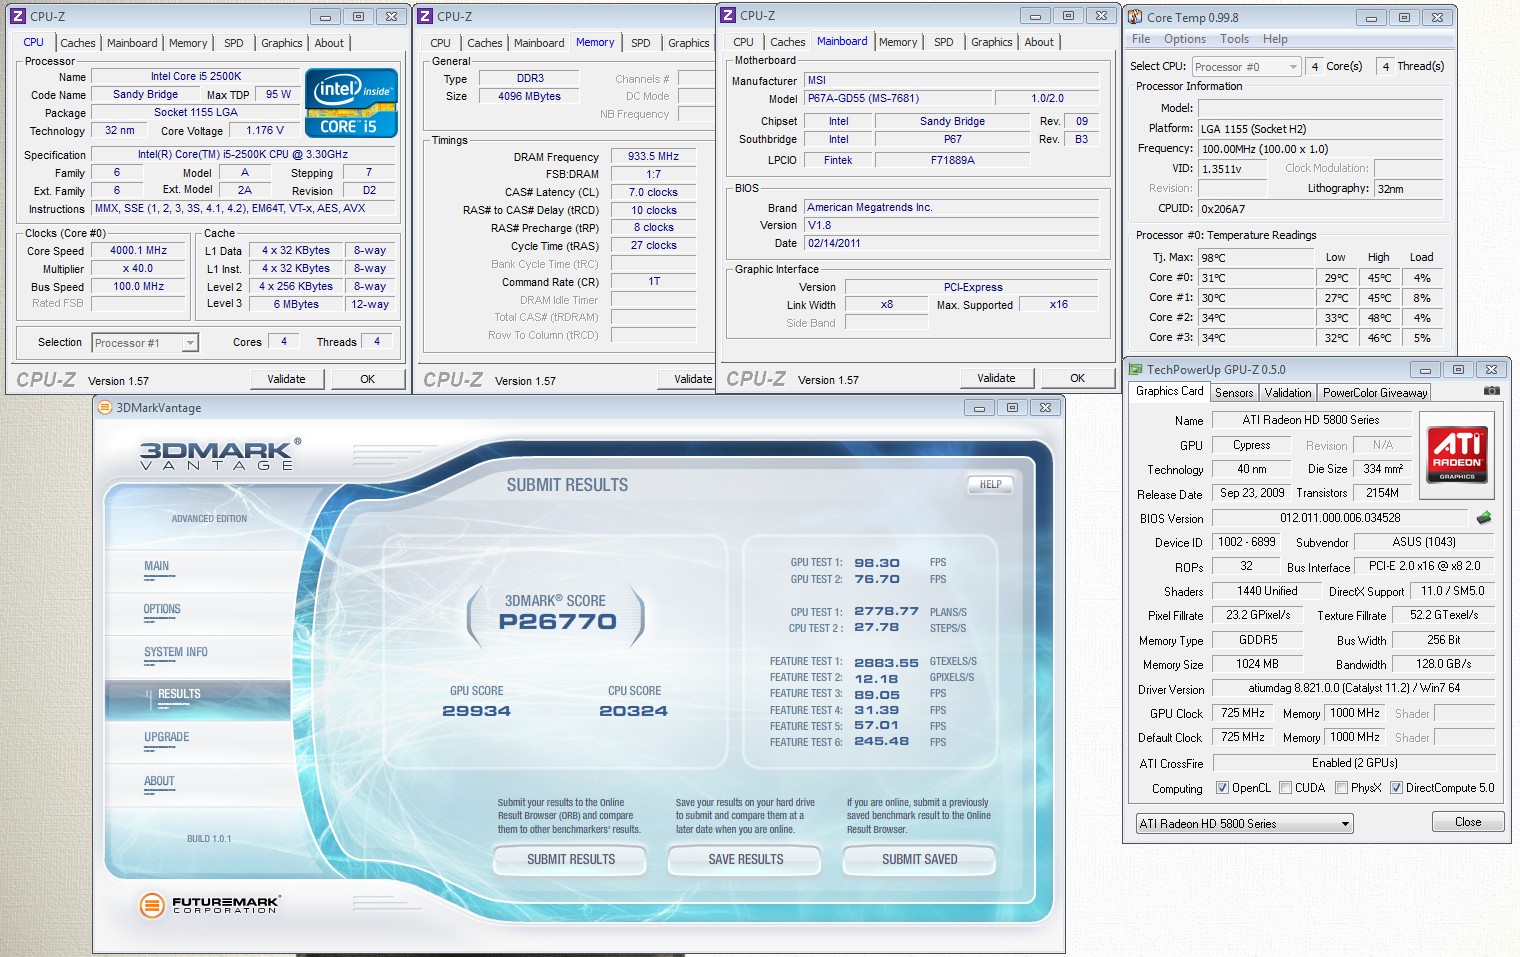Click the Core Temp title bar thermometer icon

coord(1135,17)
